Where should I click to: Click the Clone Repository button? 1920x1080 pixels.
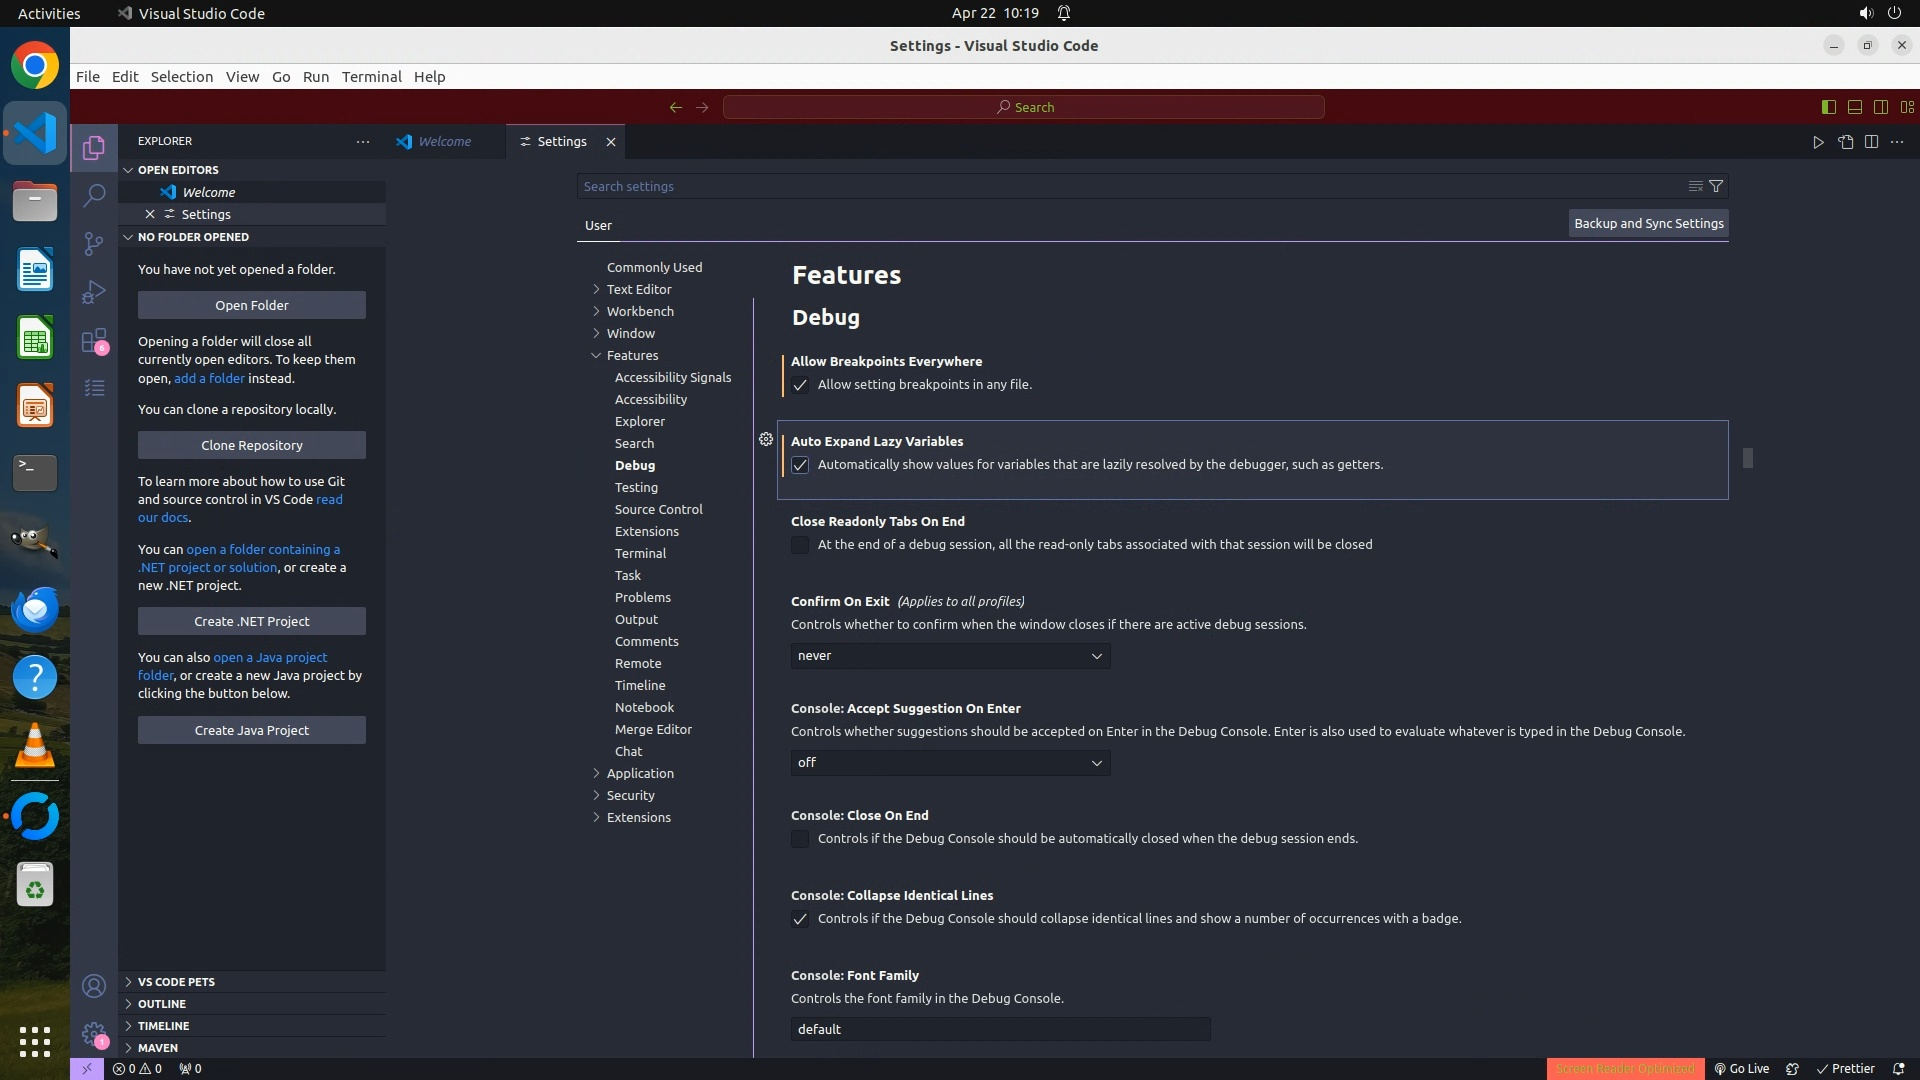click(252, 445)
